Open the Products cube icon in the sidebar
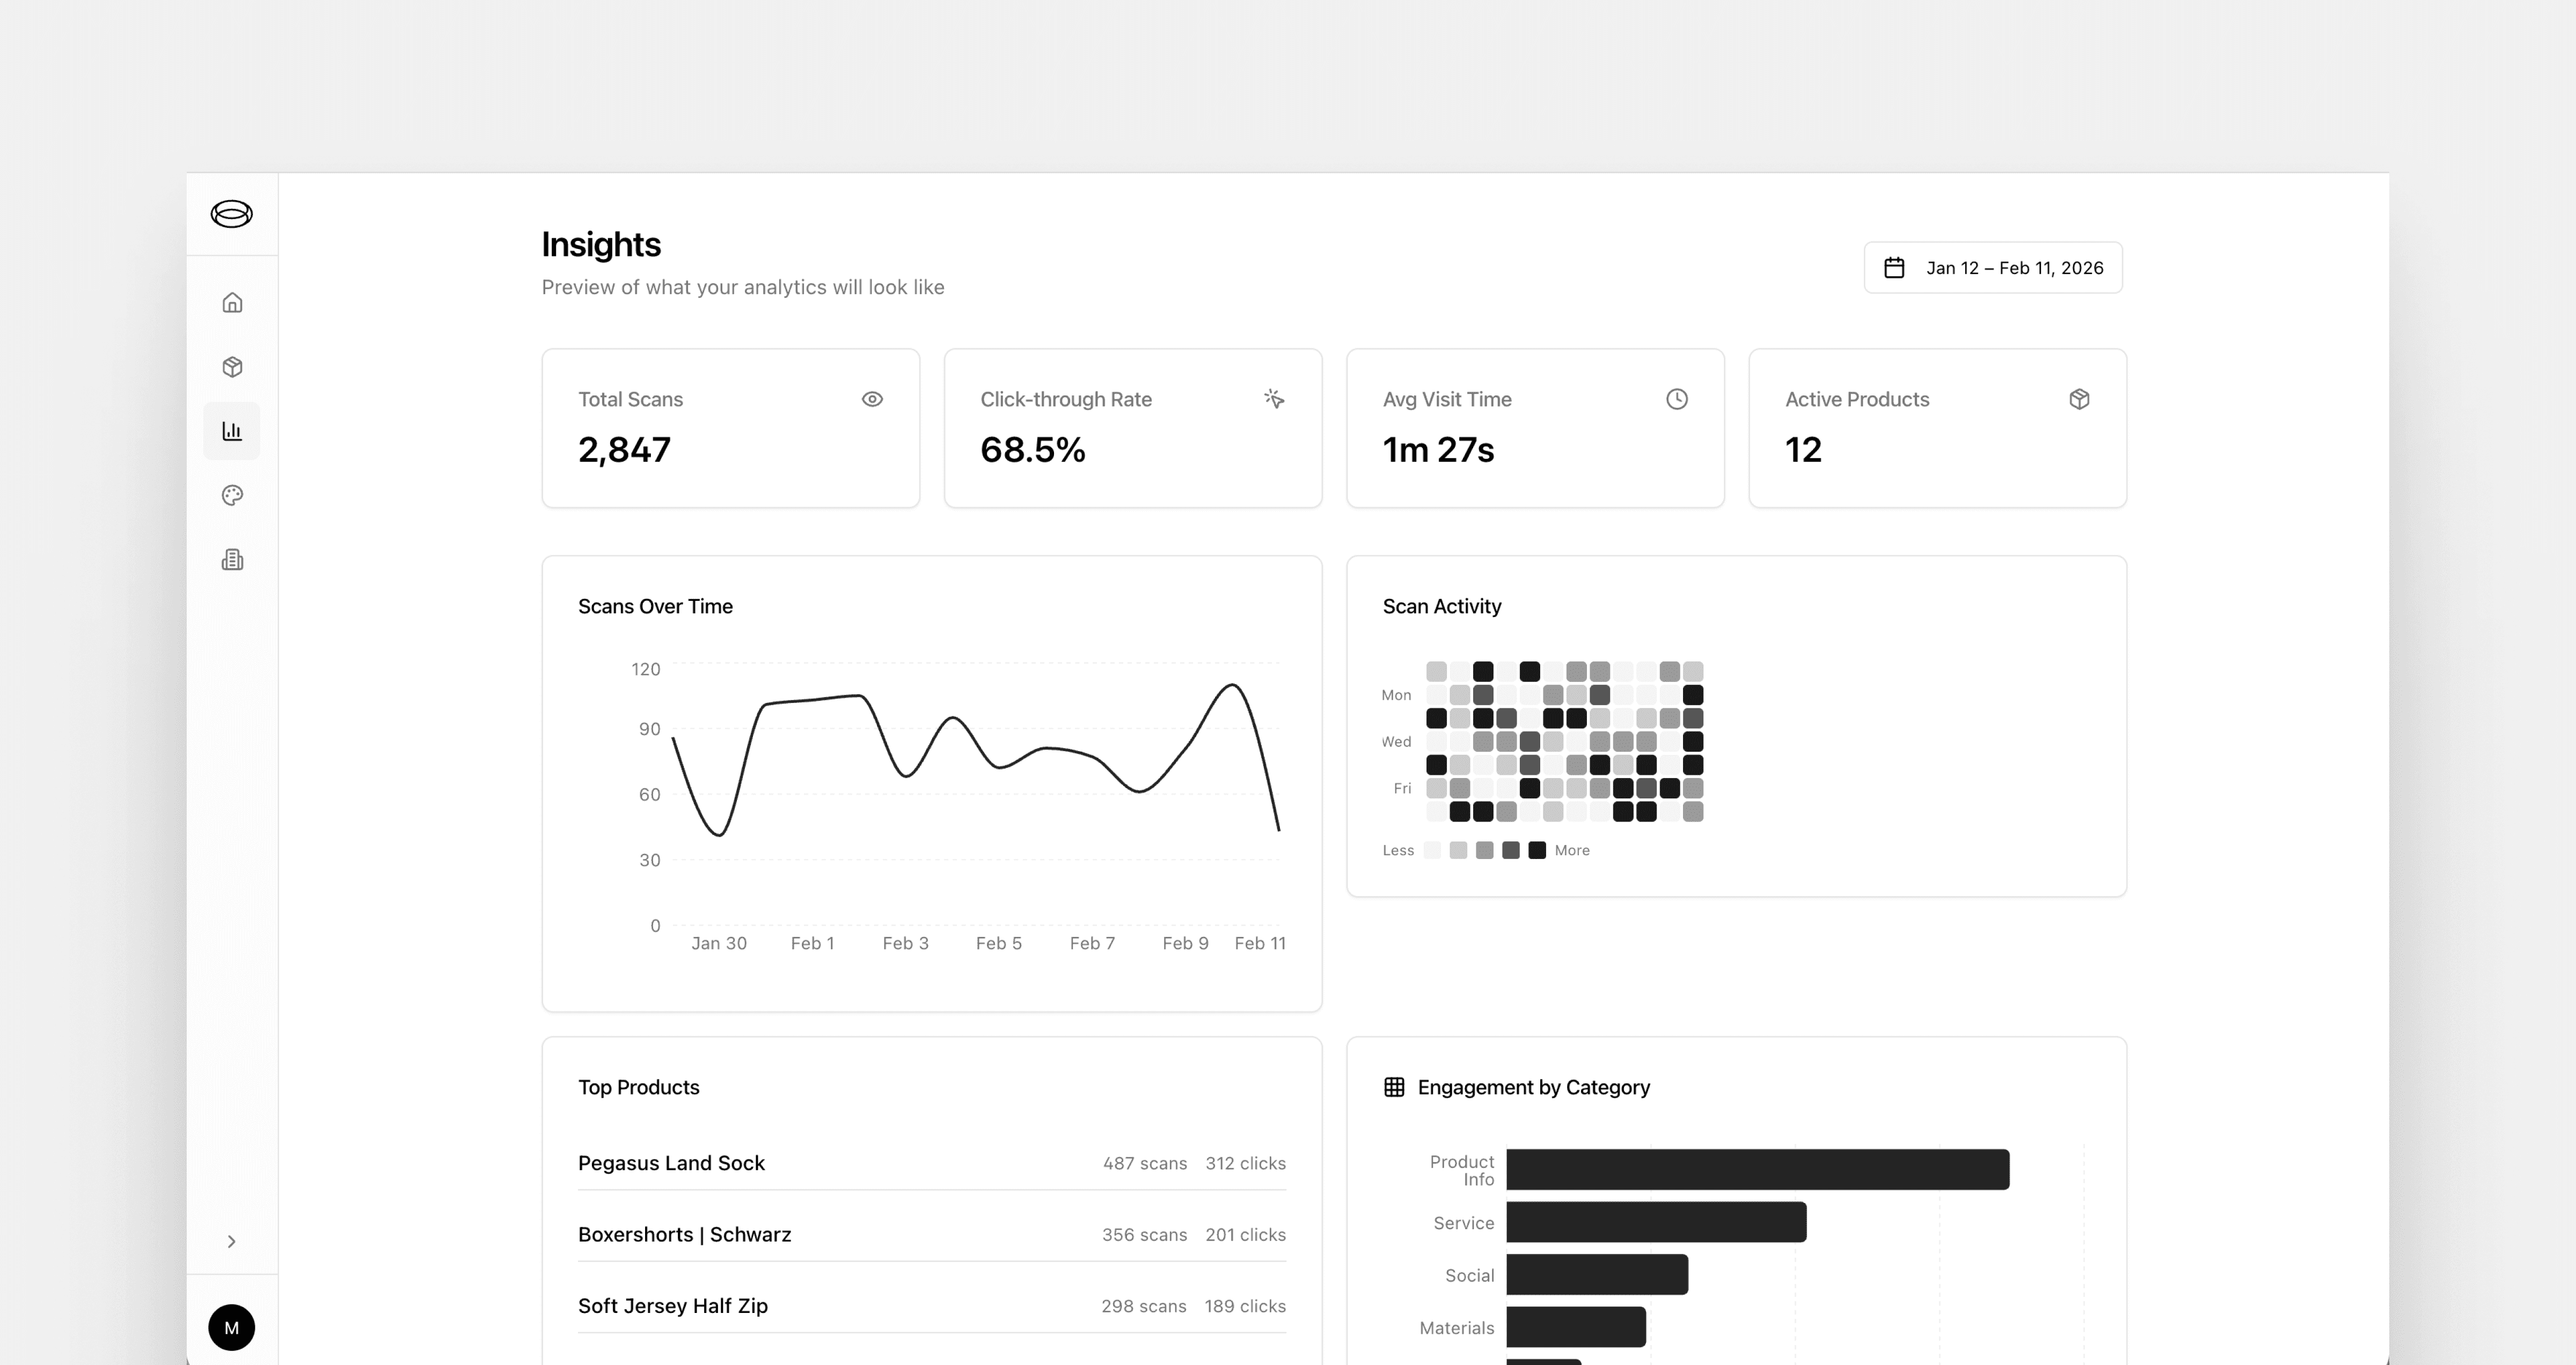The image size is (2576, 1365). [232, 367]
